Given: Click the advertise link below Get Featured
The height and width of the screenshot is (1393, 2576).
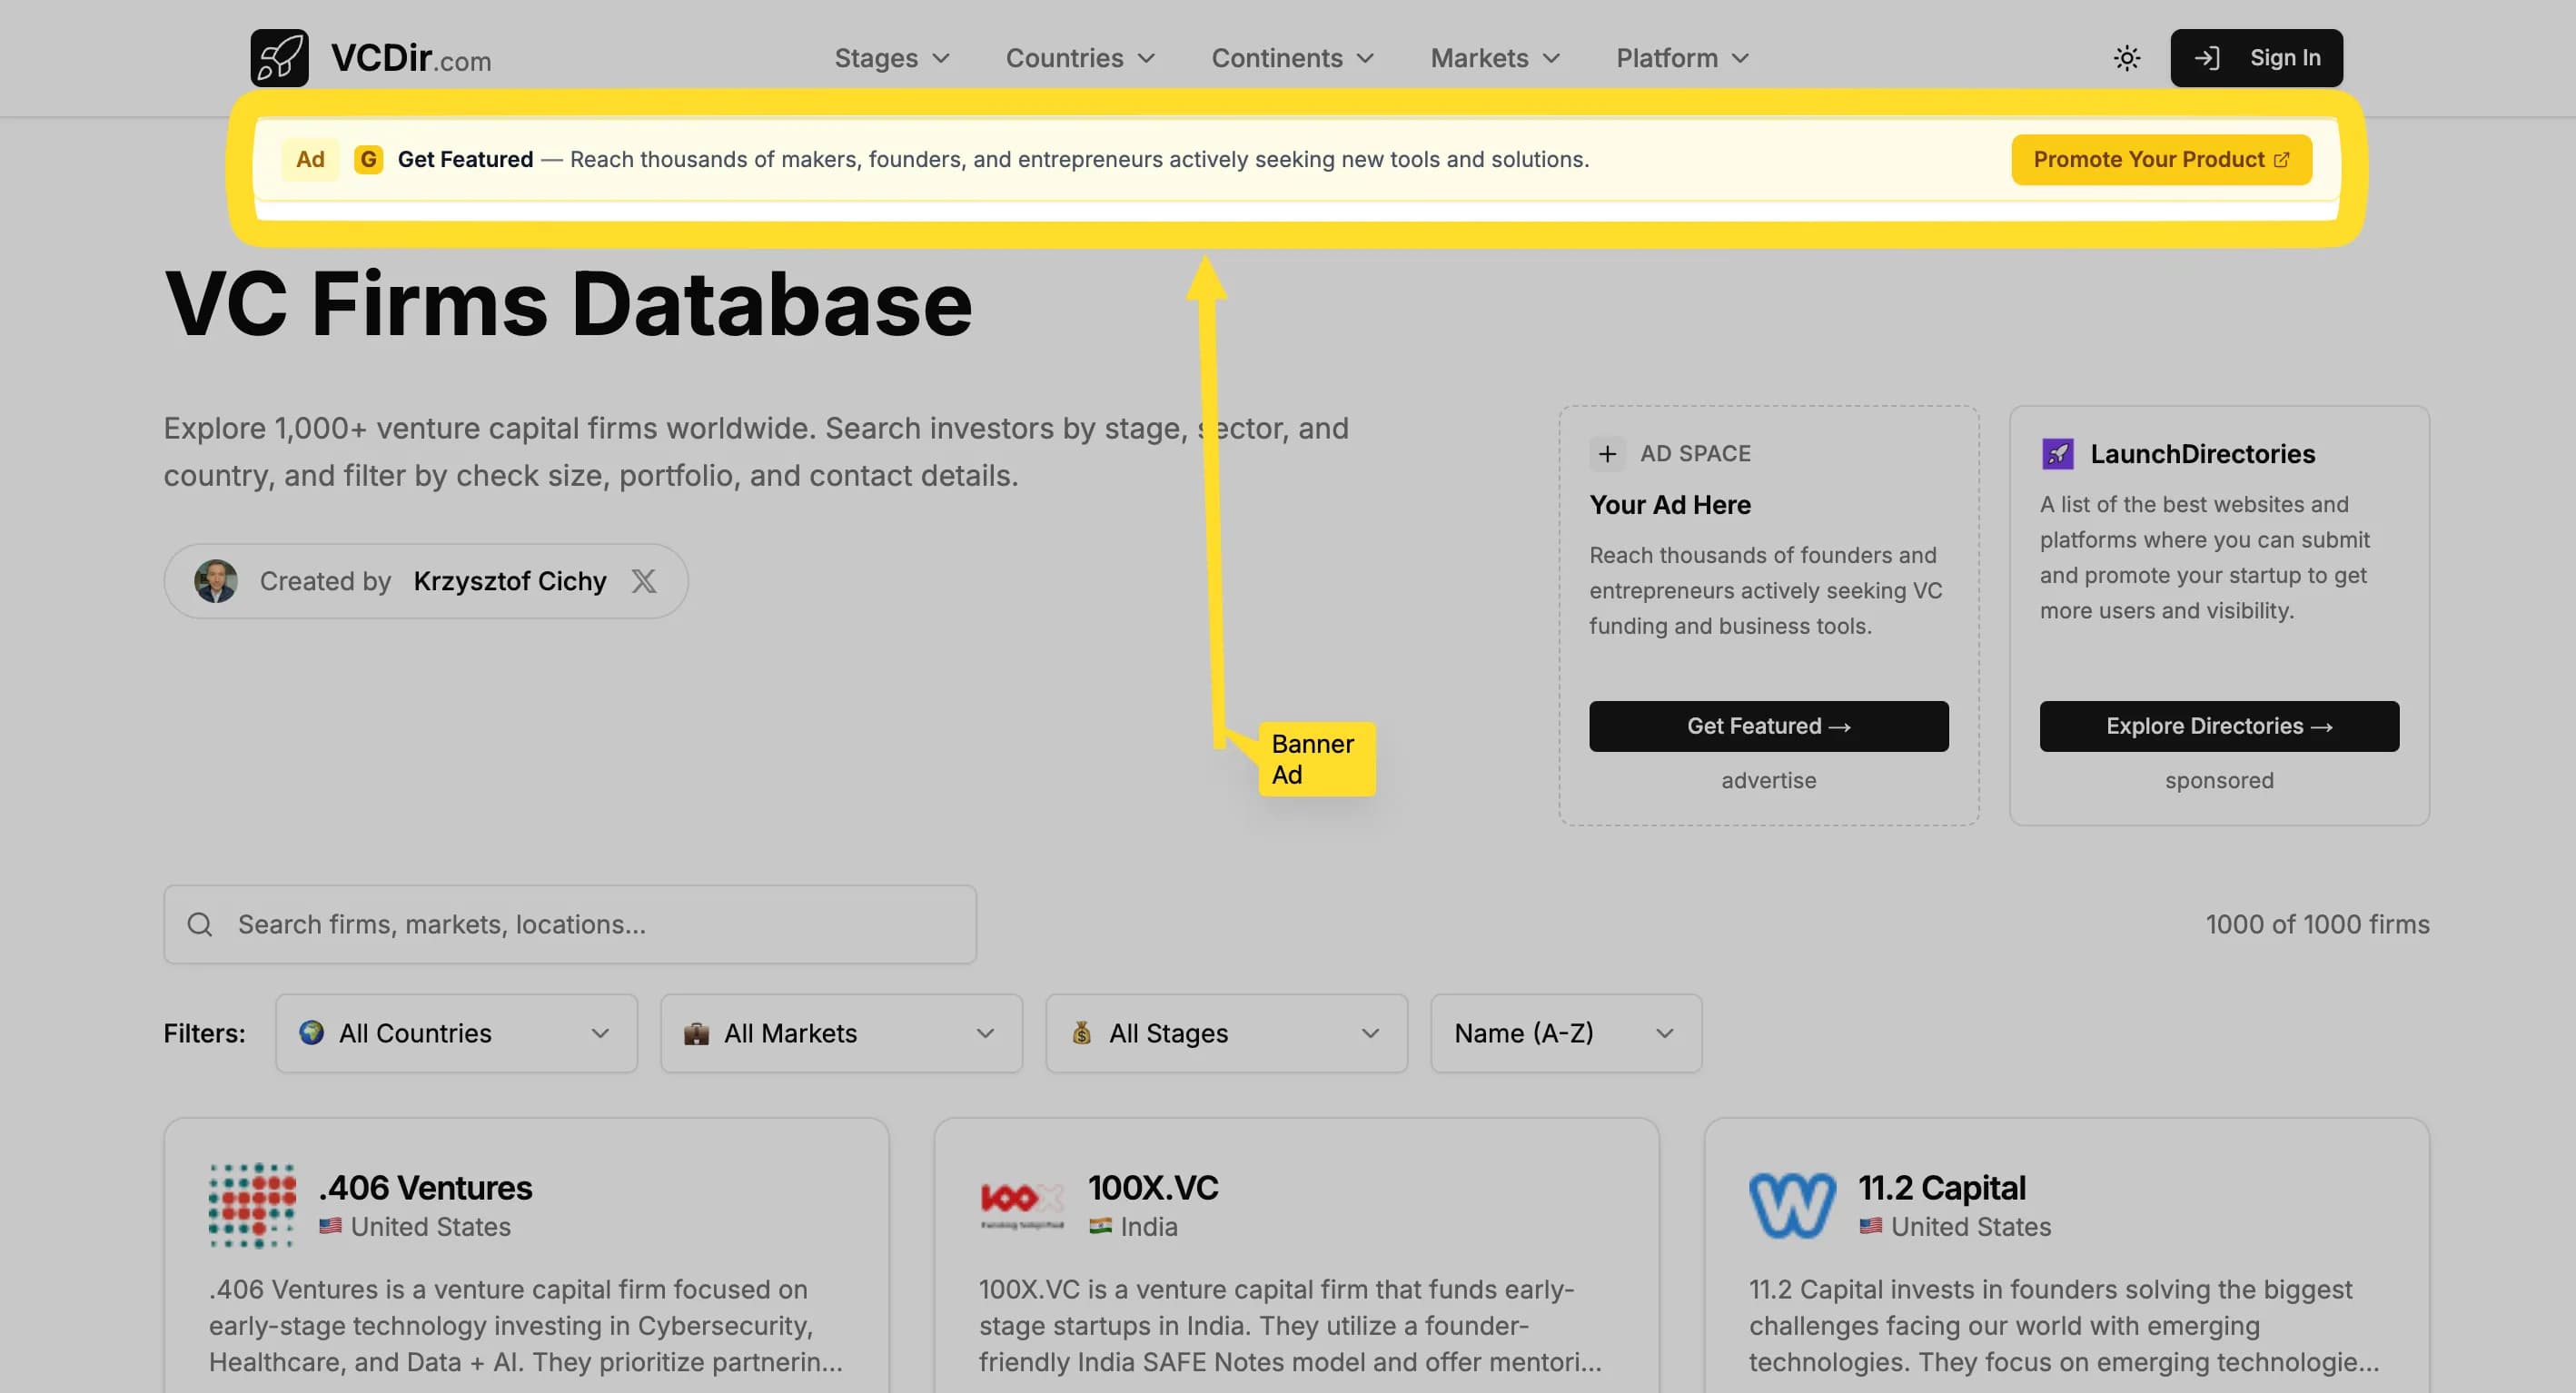Looking at the screenshot, I should (x=1768, y=780).
